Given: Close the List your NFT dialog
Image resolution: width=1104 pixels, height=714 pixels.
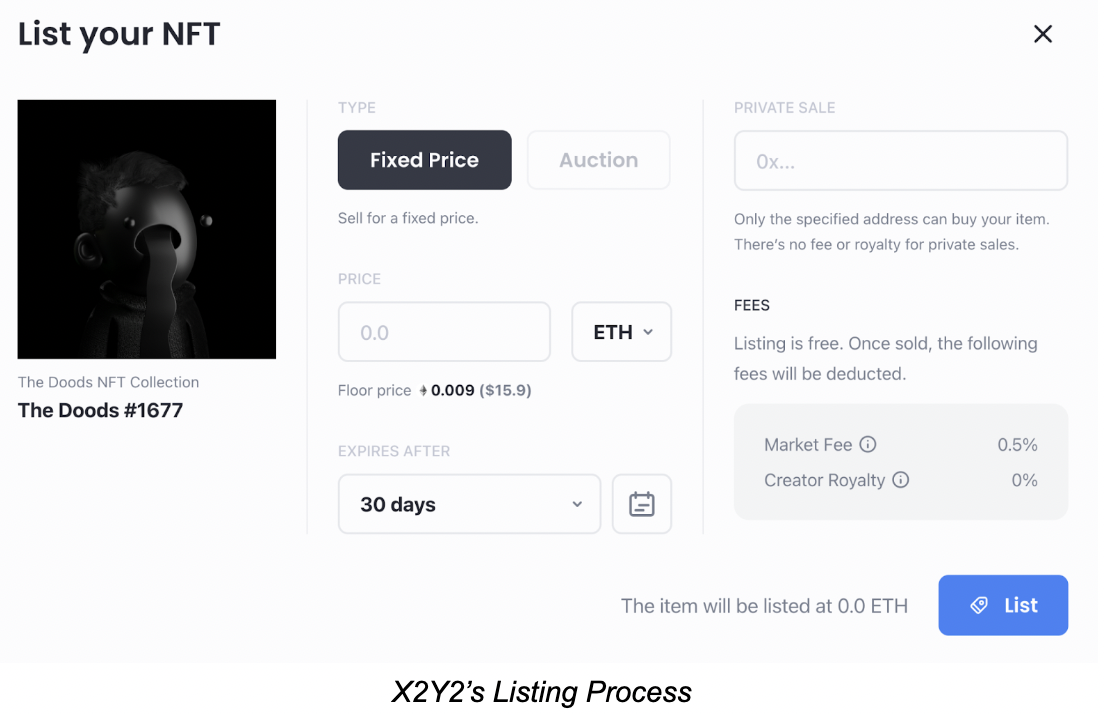Looking at the screenshot, I should [1043, 35].
